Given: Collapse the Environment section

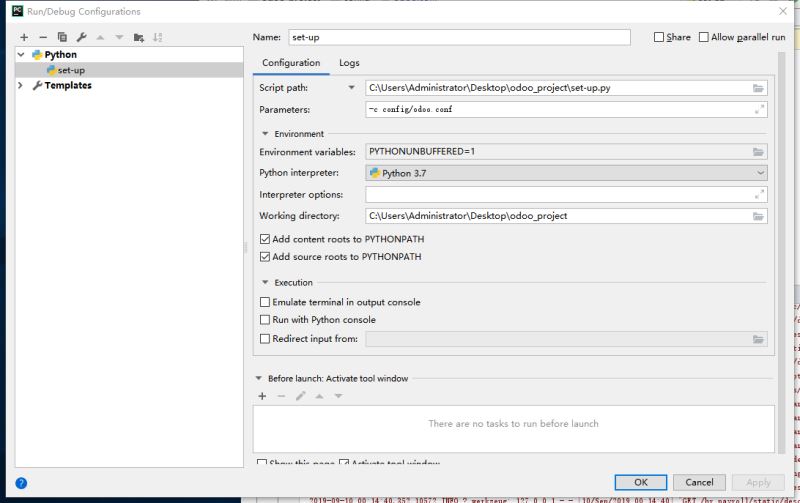Looking at the screenshot, I should click(x=265, y=134).
